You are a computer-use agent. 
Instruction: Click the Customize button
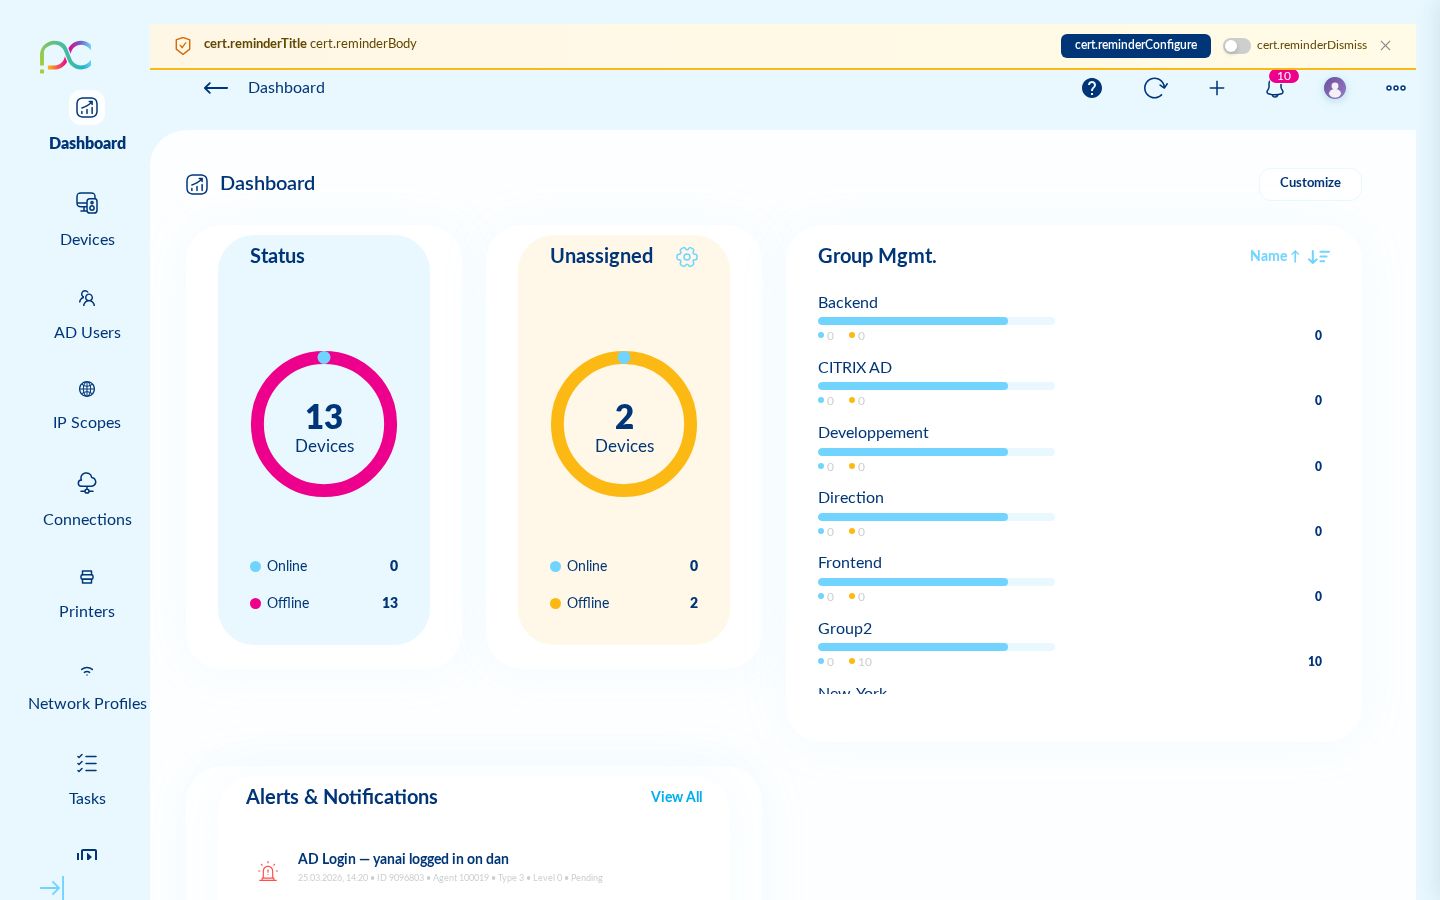tap(1310, 184)
